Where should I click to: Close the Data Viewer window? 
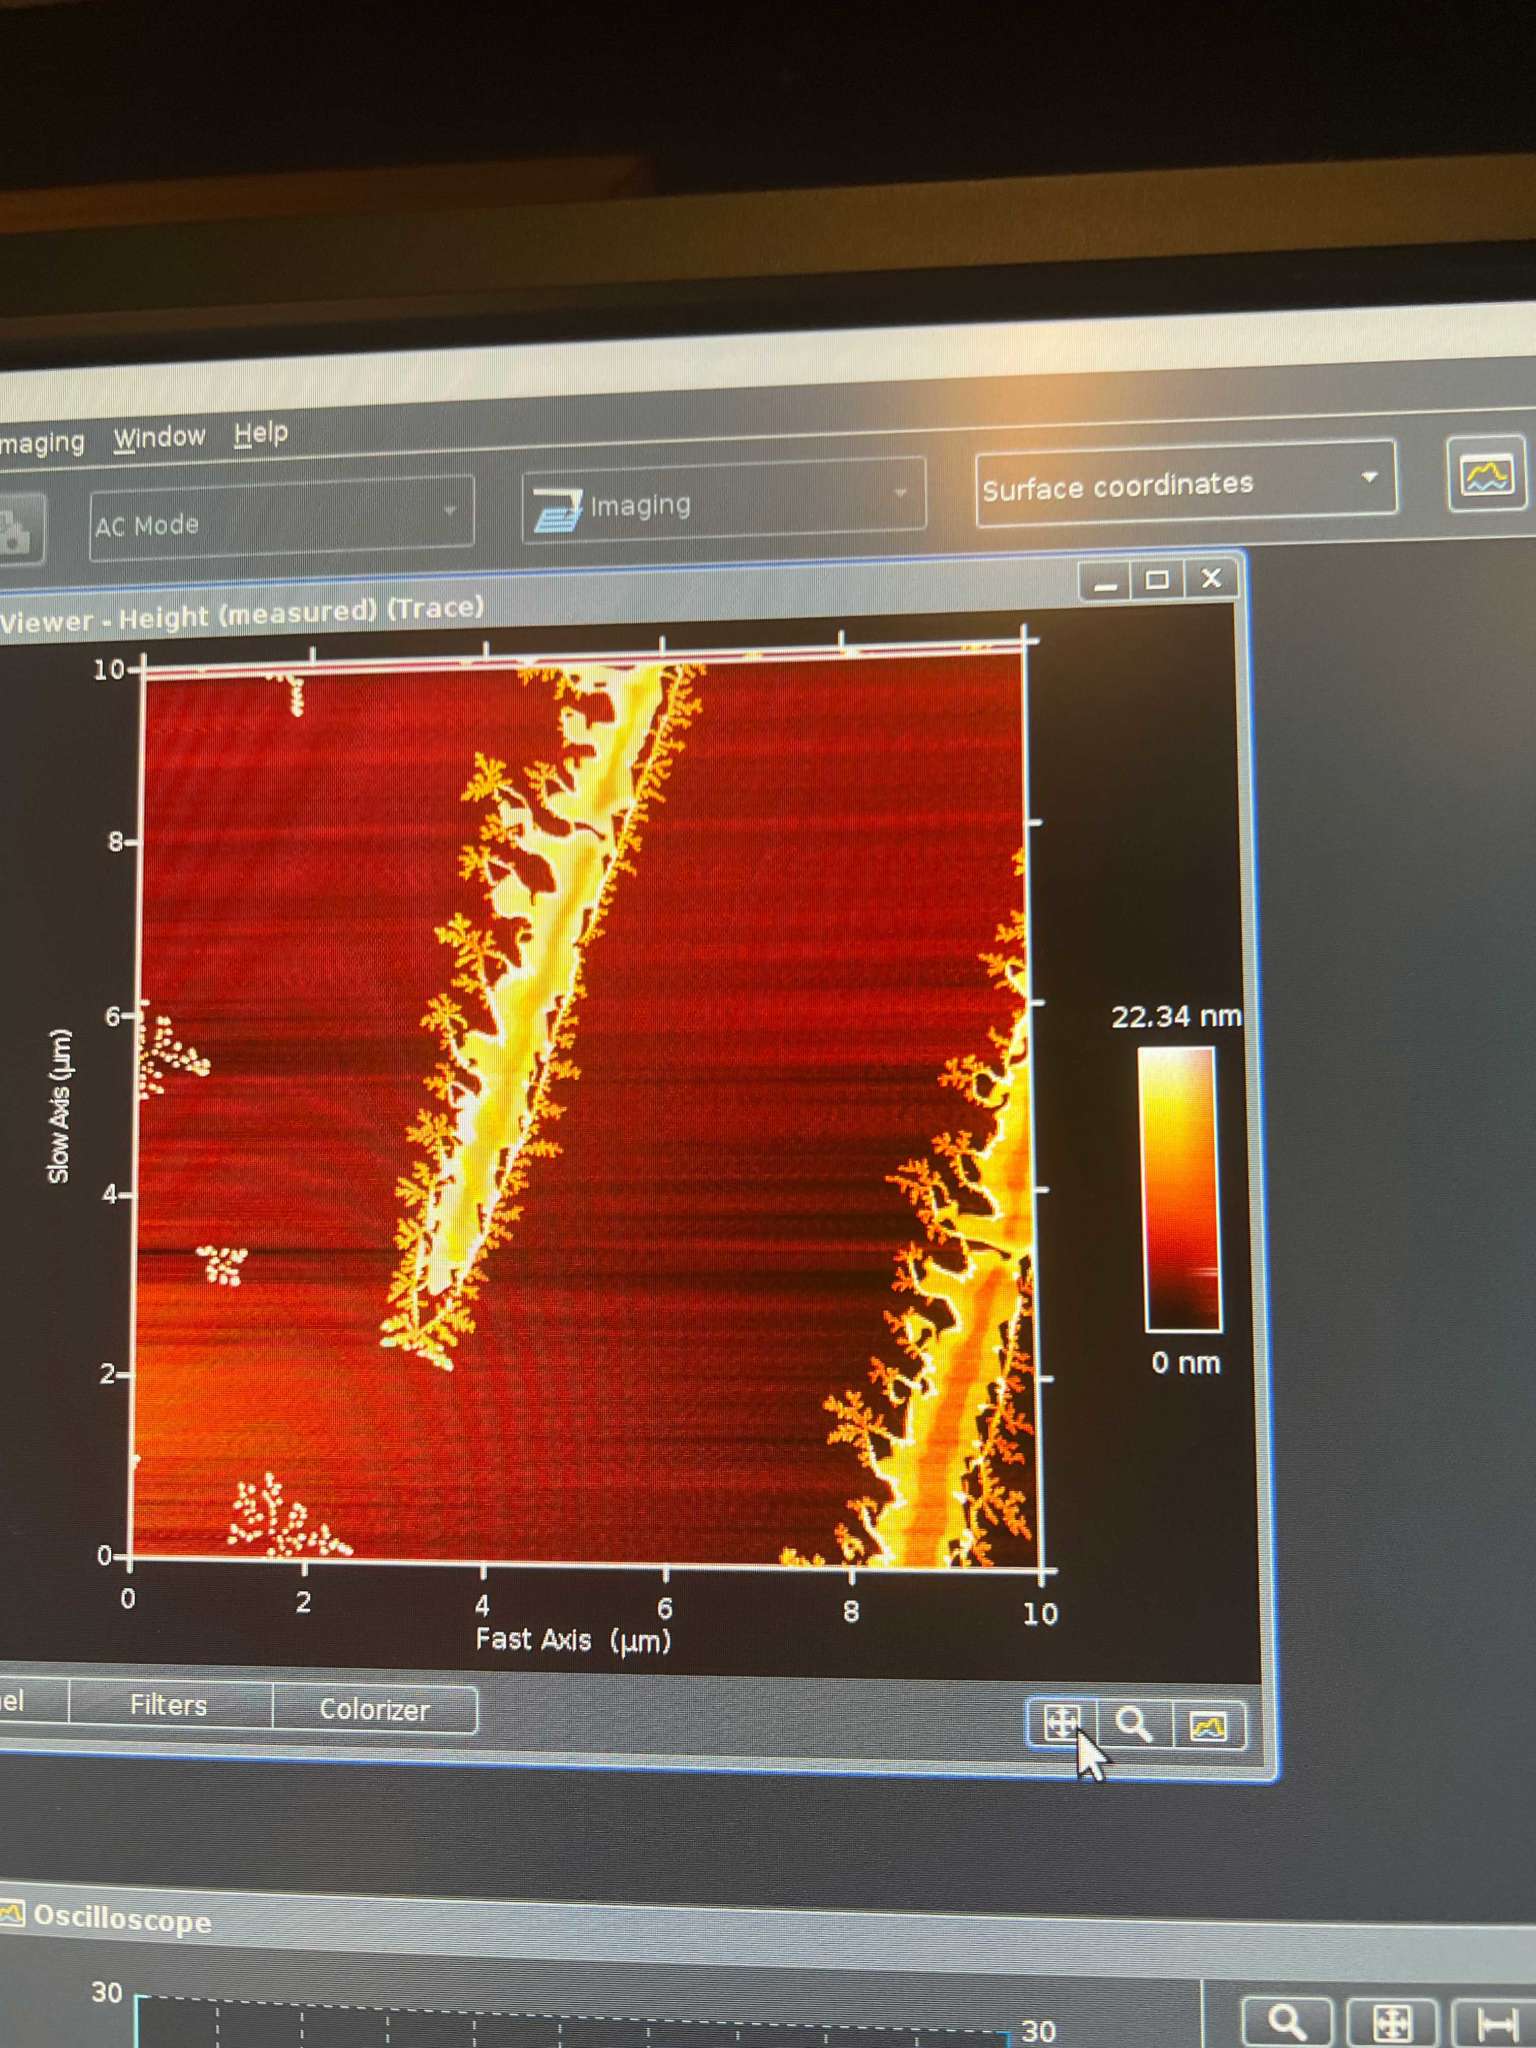pyautogui.click(x=1211, y=578)
